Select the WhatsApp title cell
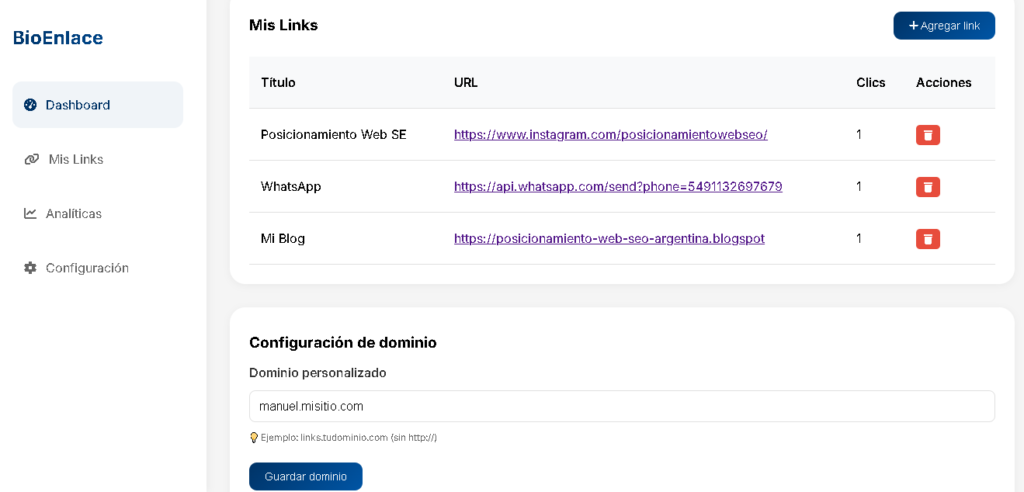 (x=291, y=186)
